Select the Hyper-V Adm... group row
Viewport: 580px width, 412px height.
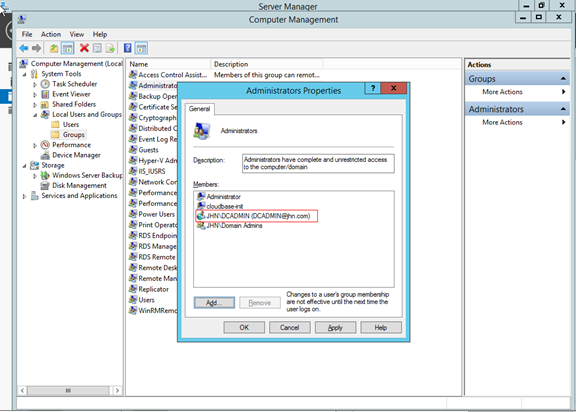(153, 161)
